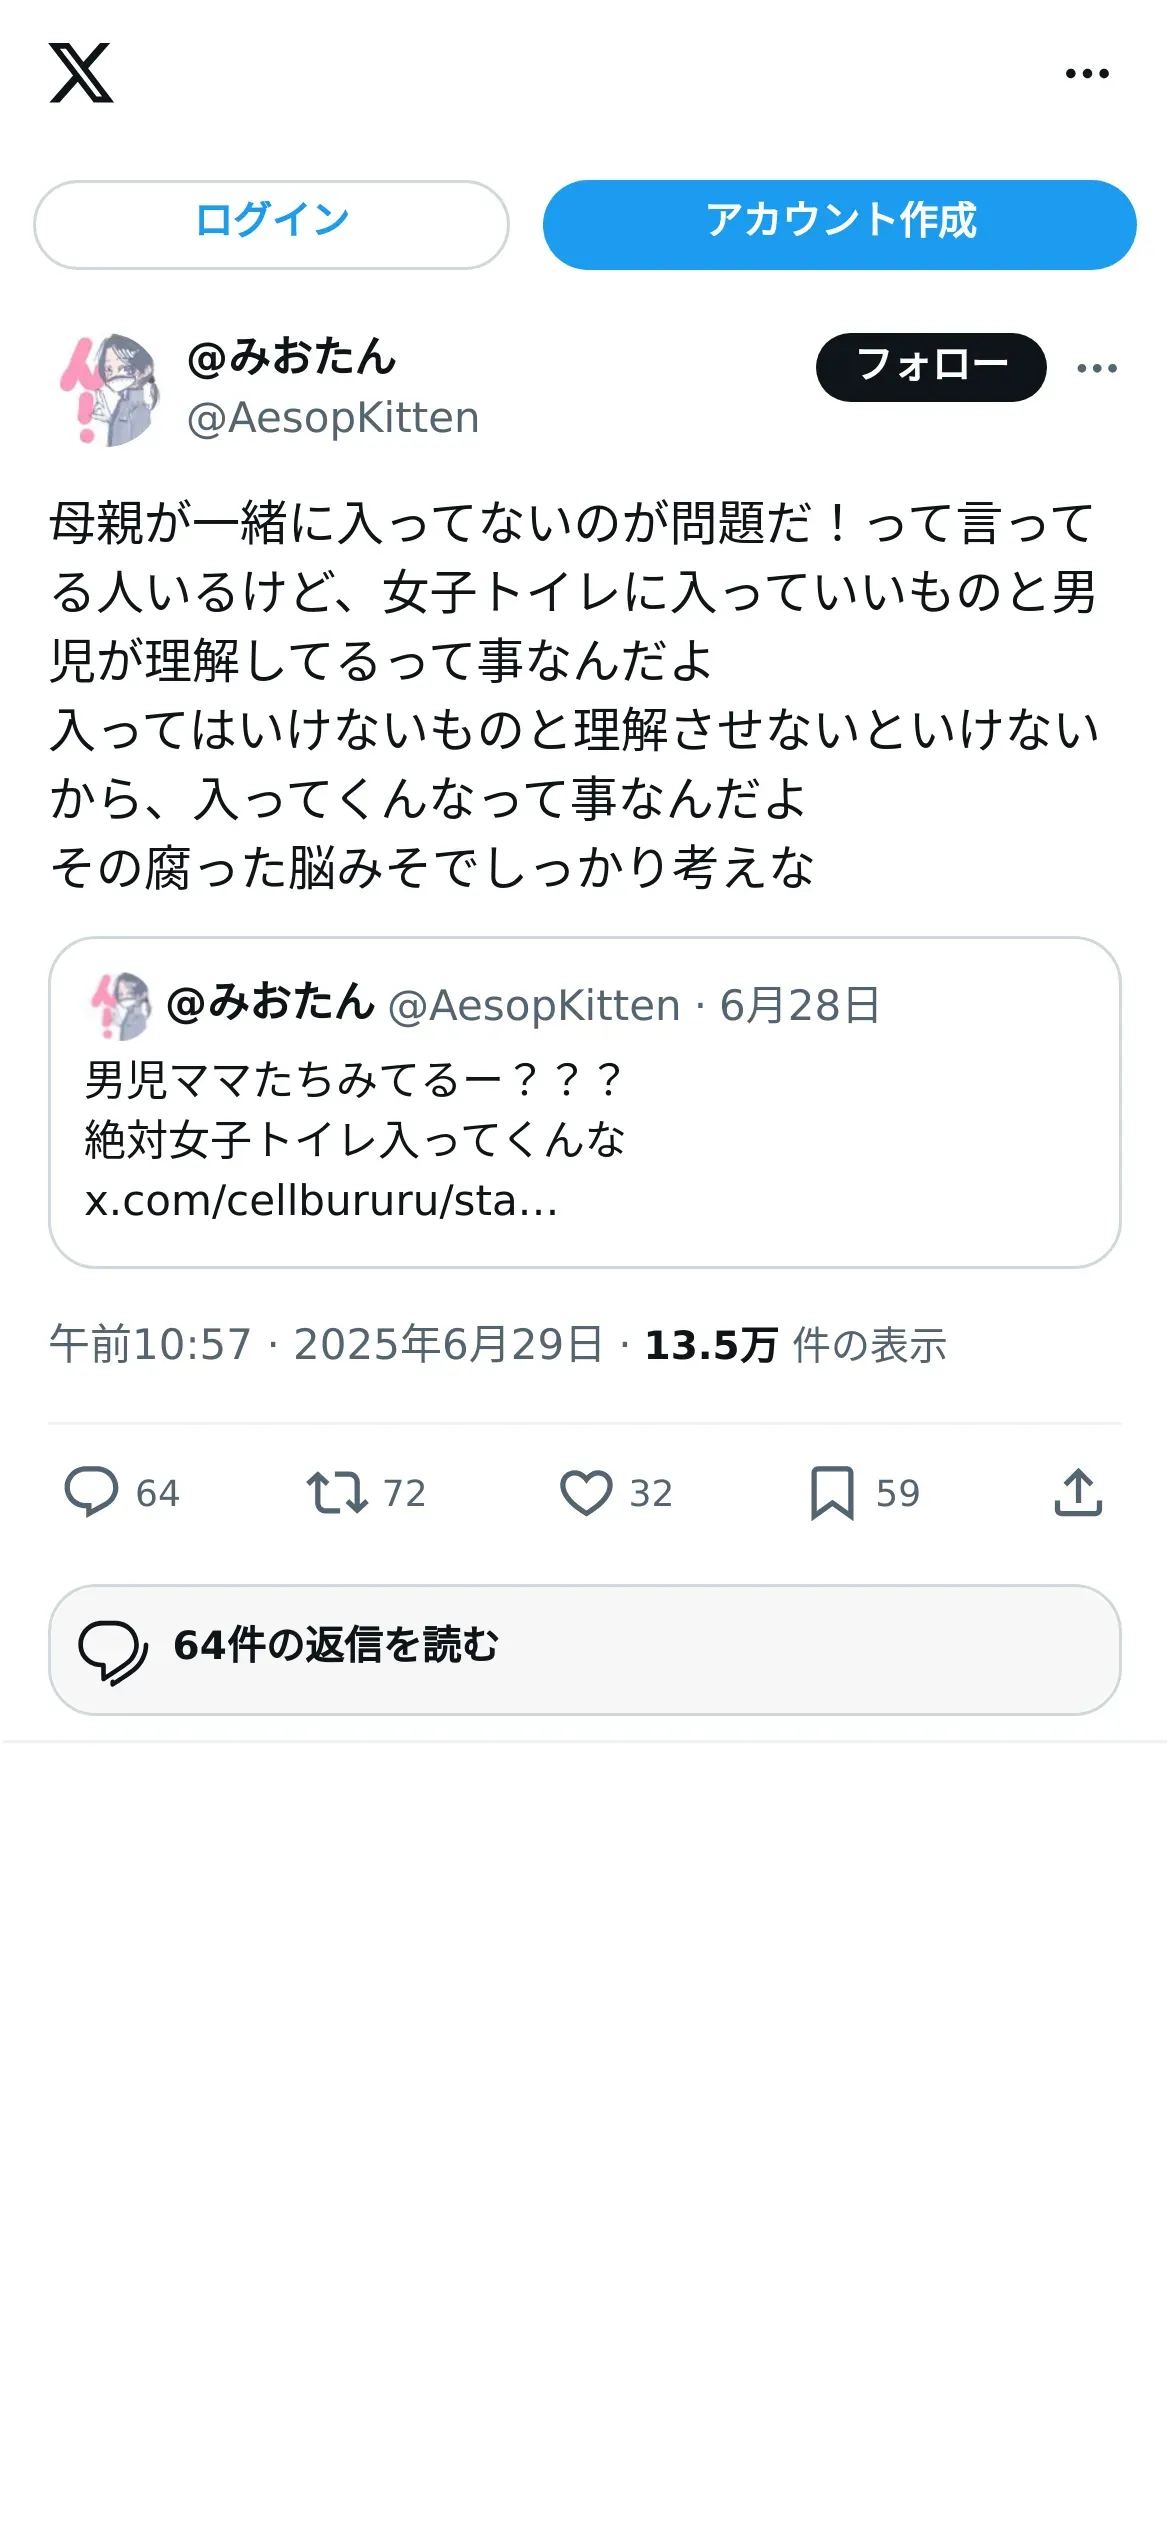1170x2532 pixels.
Task: Click the small avatar in quoted tweet
Action: click(x=121, y=1005)
